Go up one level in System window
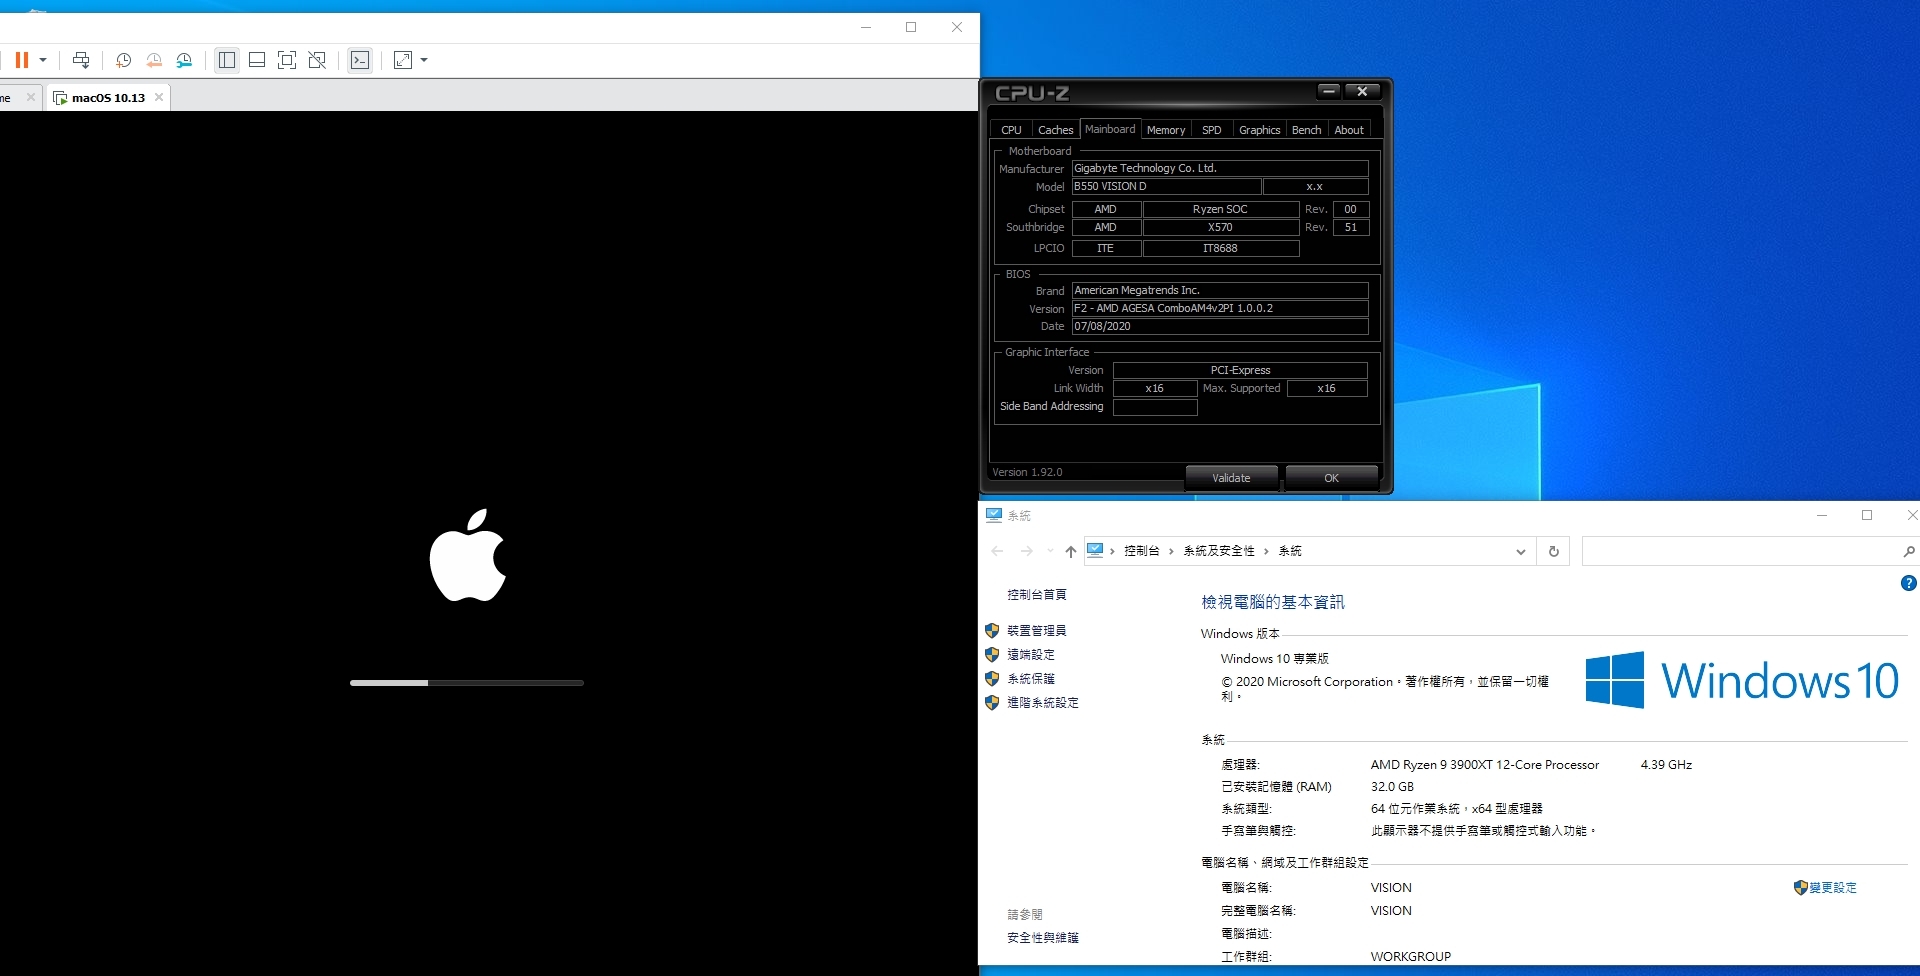This screenshot has width=1920, height=976. click(1071, 551)
